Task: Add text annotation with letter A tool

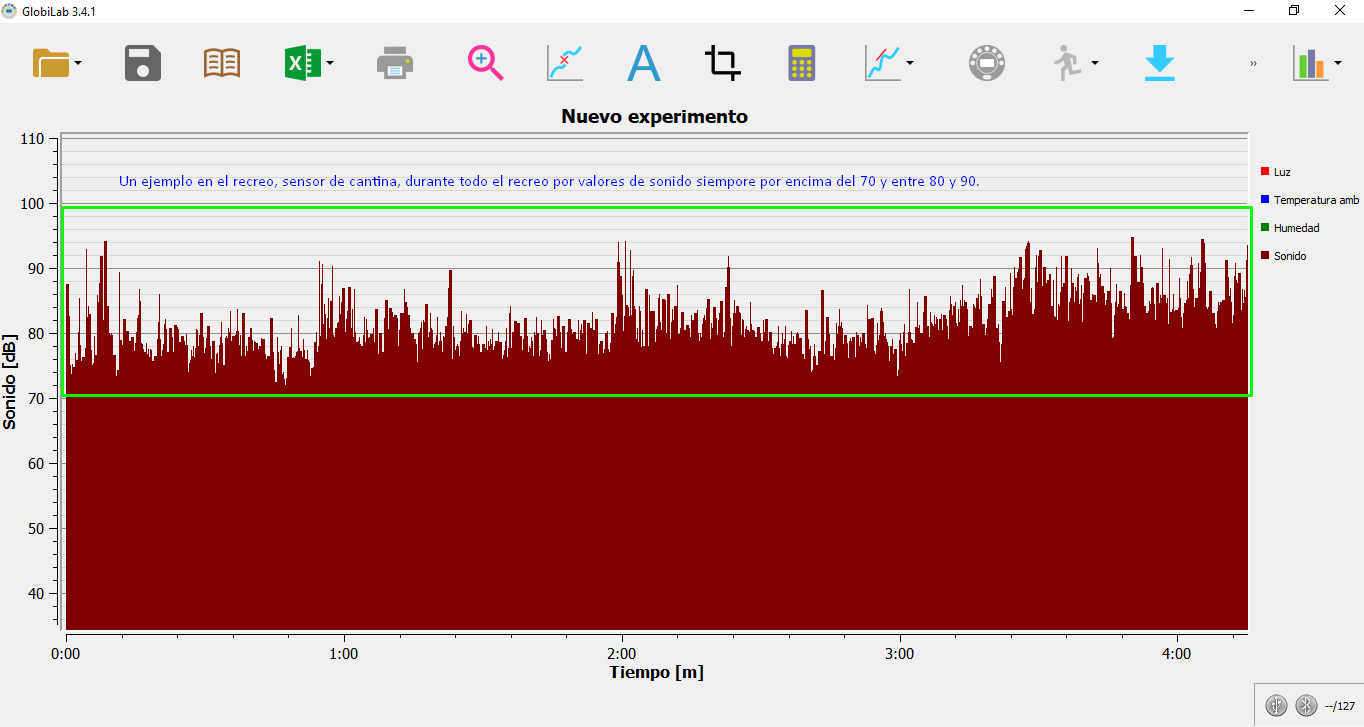Action: pyautogui.click(x=644, y=63)
